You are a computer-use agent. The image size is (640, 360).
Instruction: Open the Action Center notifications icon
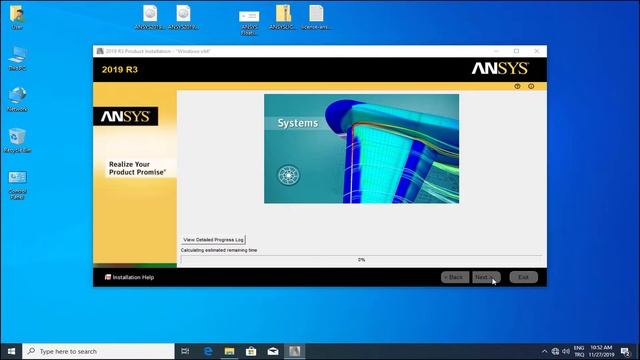(x=625, y=351)
